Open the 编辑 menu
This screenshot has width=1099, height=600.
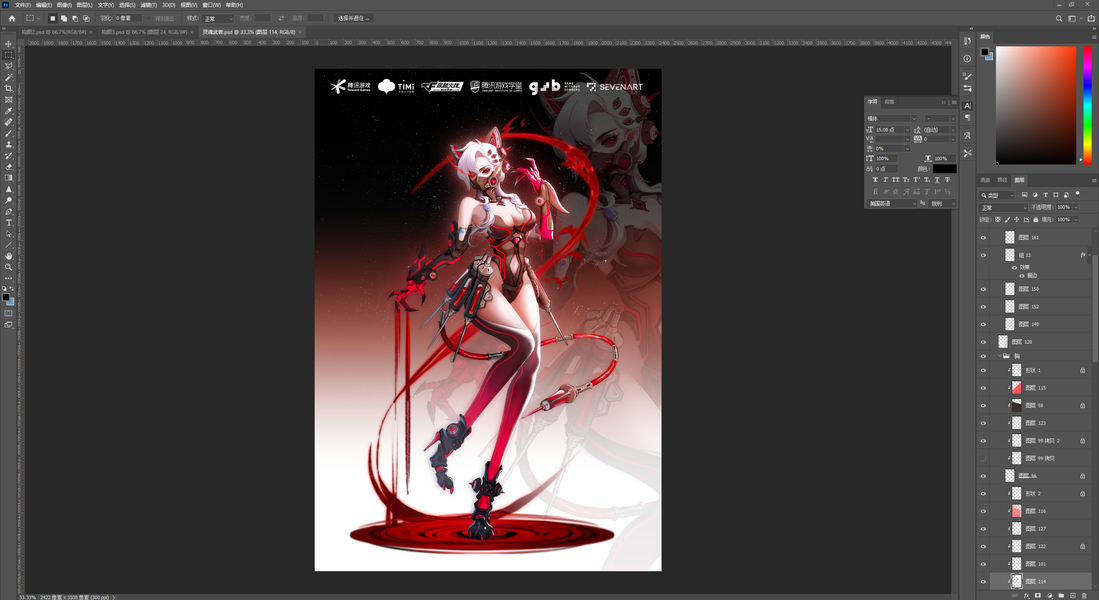coord(43,5)
